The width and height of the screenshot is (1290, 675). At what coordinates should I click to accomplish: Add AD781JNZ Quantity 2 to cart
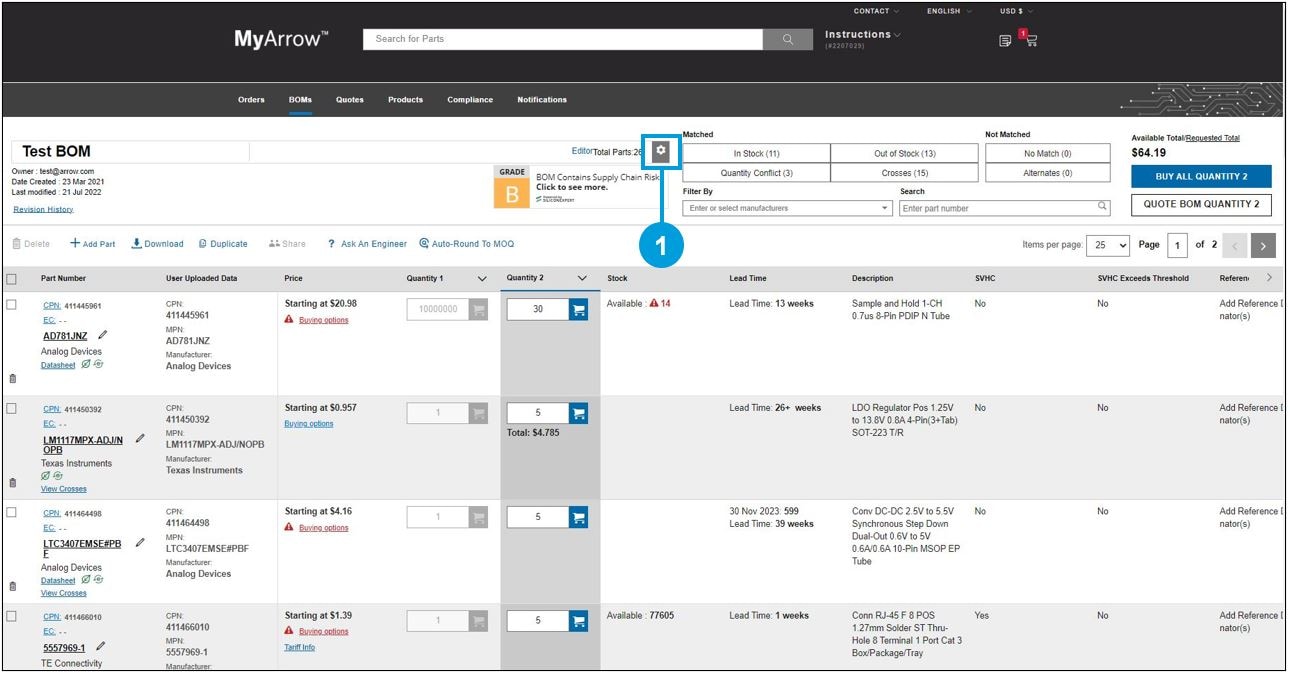(x=578, y=309)
